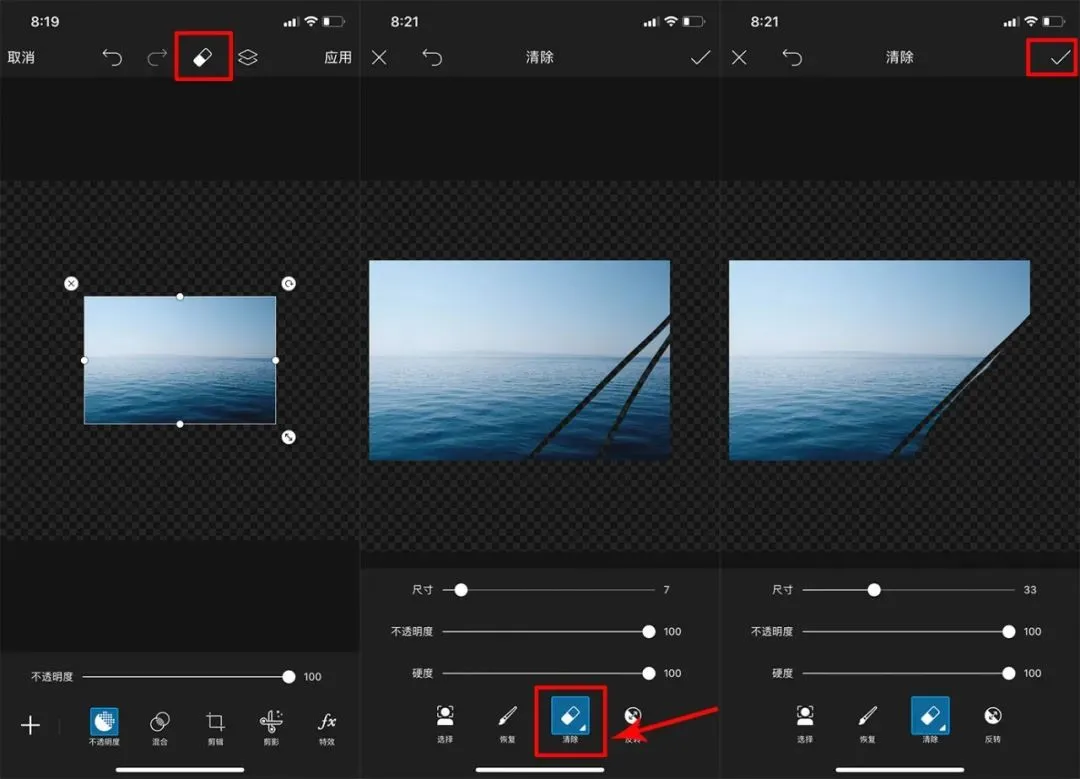Tap the plus icon to add a layer
This screenshot has height=779, width=1080.
tap(30, 725)
